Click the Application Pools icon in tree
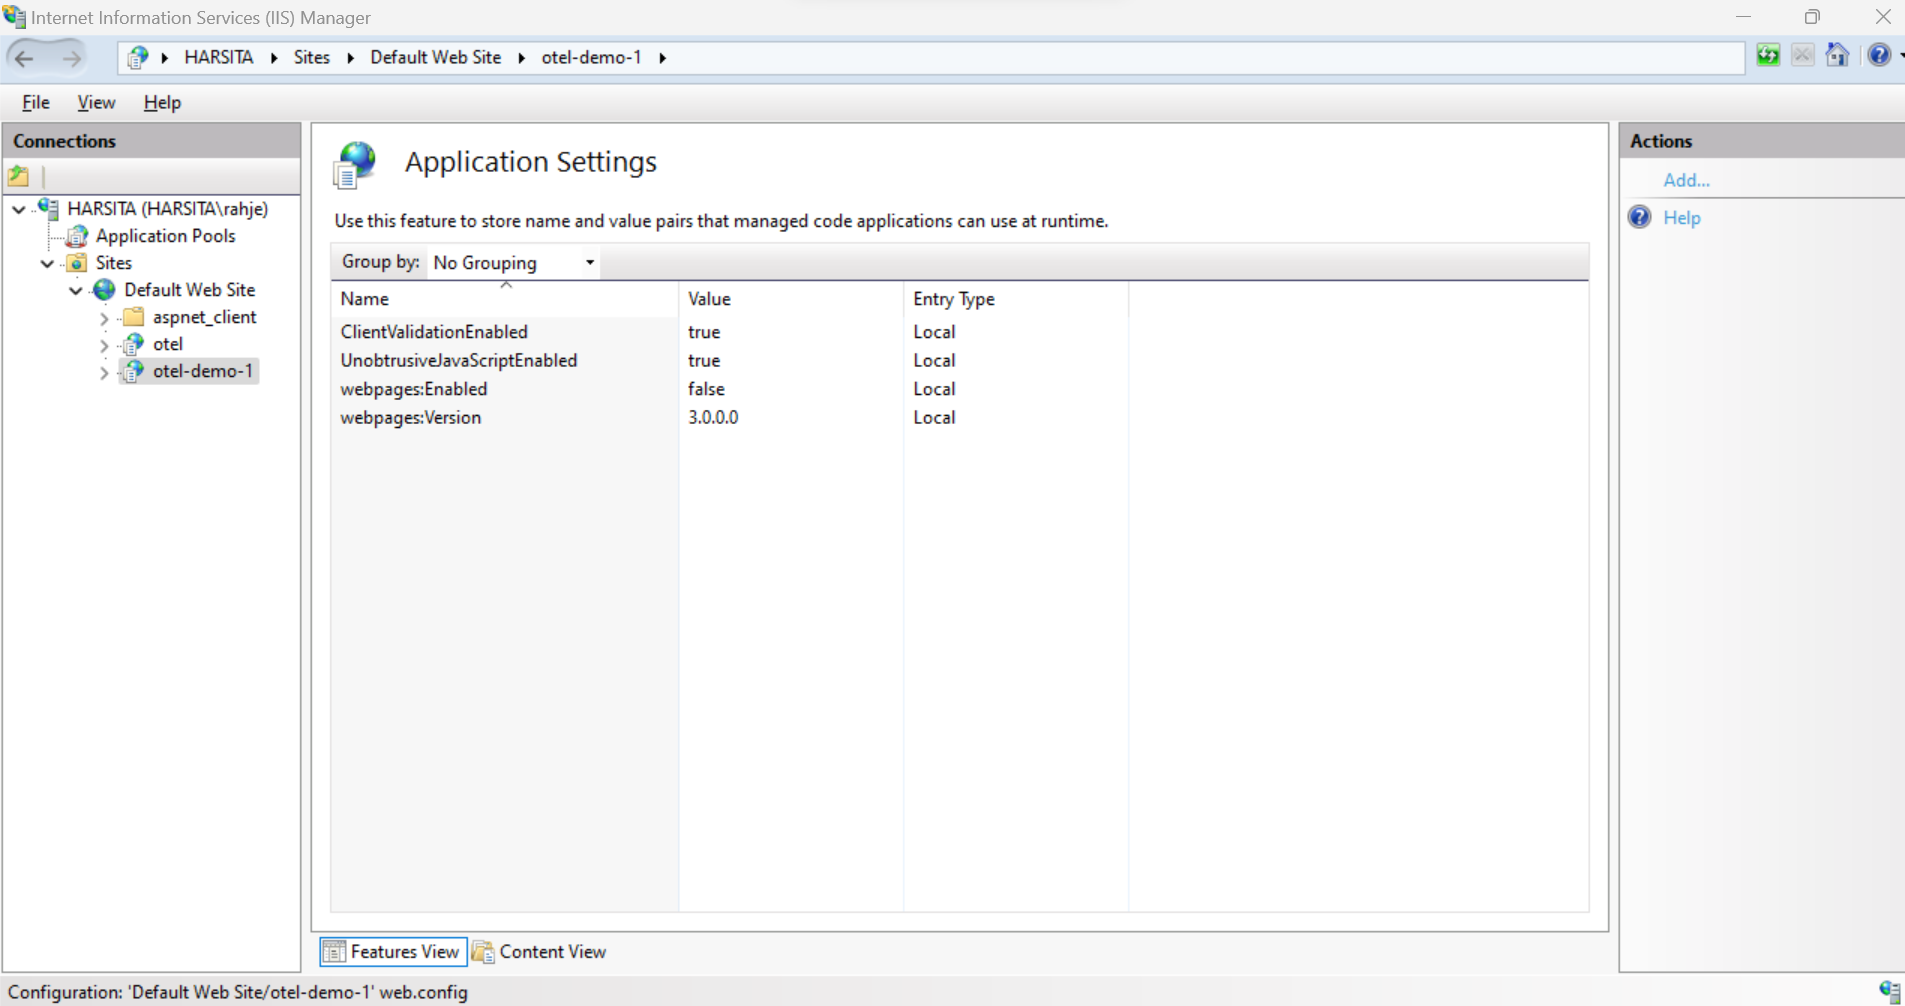Viewport: 1905px width, 1006px height. 77,237
